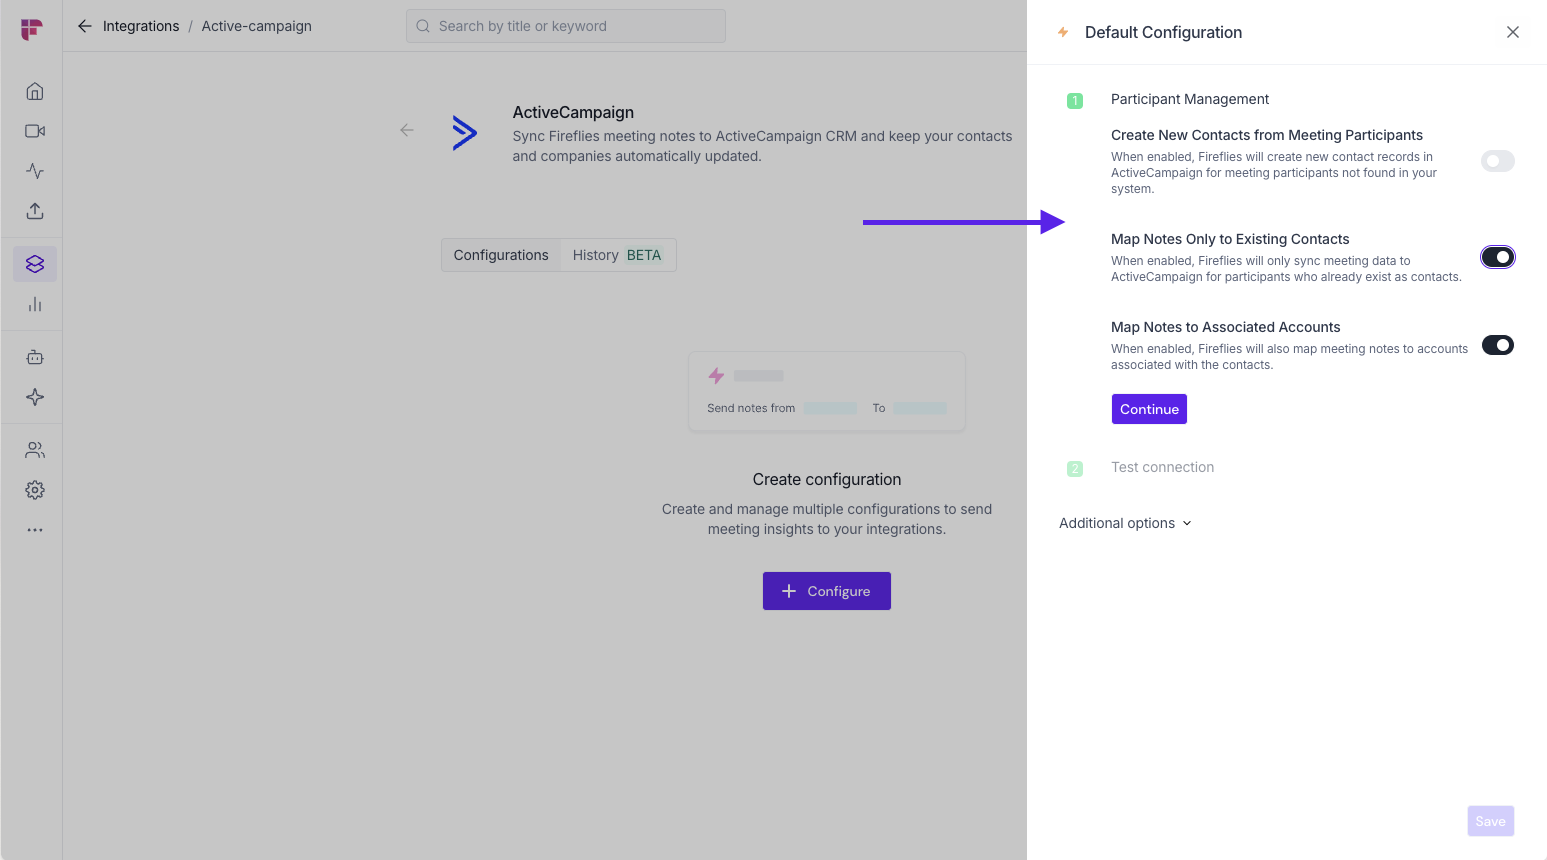The image size is (1547, 860).
Task: Click the Continue button
Action: pos(1149,409)
